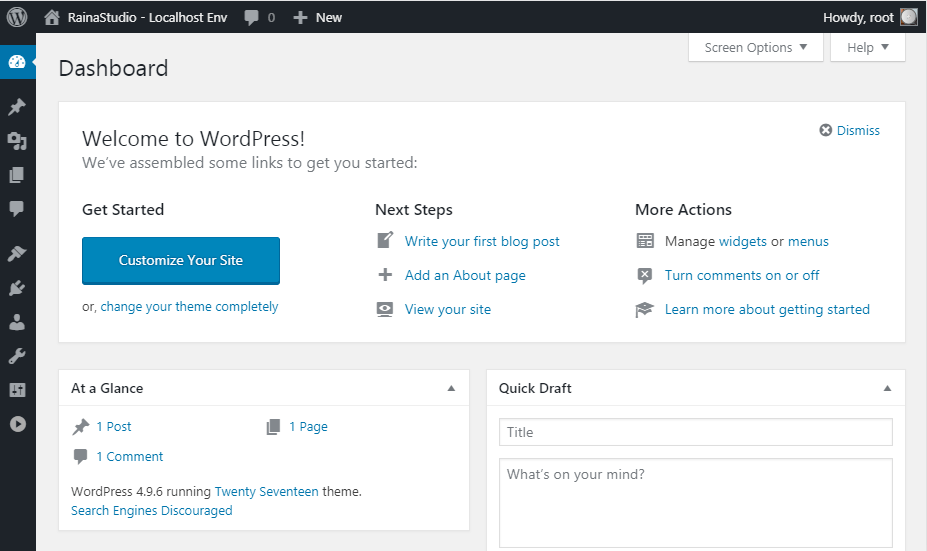Focus the Quick Draft Title field

pyautogui.click(x=696, y=432)
